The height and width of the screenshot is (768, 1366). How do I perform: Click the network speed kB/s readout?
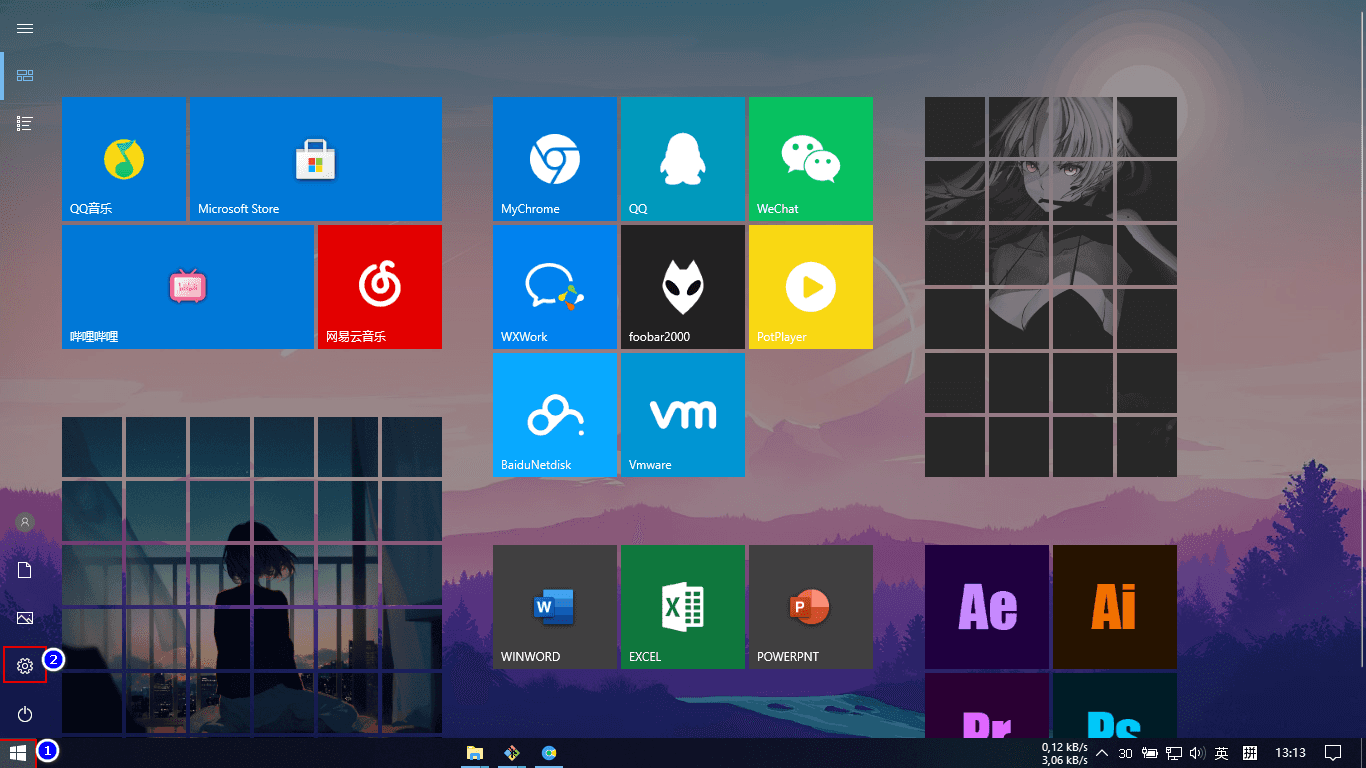pyautogui.click(x=1064, y=753)
